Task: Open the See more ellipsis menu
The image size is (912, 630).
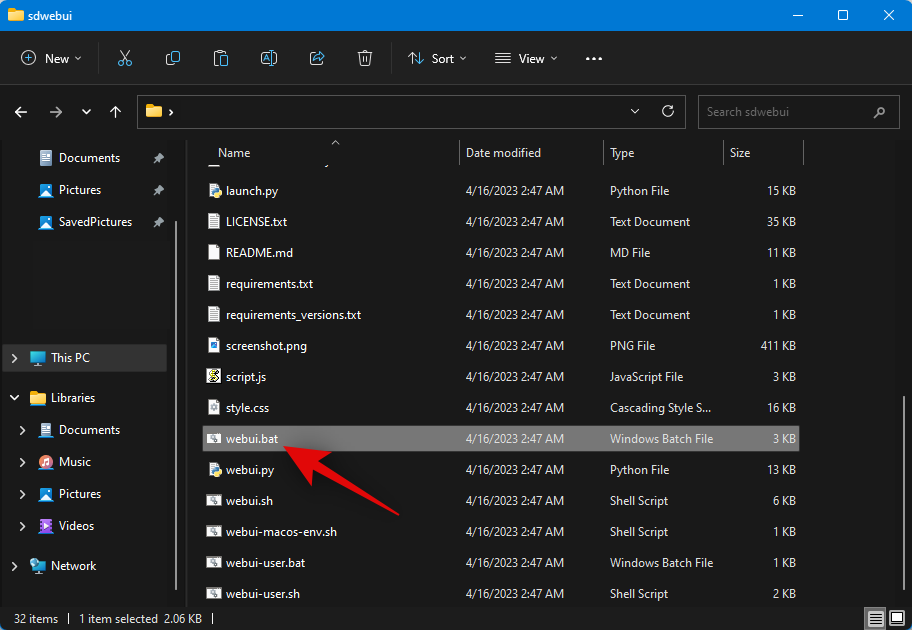Action: (x=594, y=59)
